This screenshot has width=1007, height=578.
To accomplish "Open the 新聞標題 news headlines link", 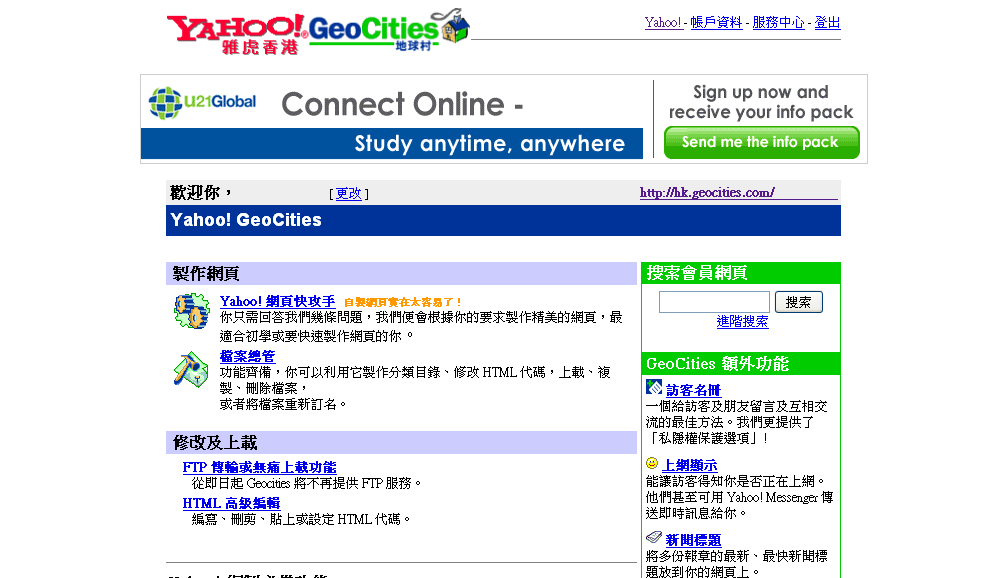I will point(694,540).
